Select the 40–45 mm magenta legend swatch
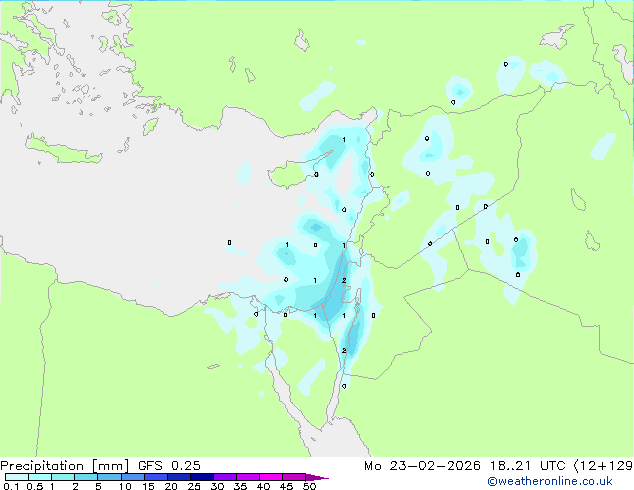The image size is (634, 490). 271,477
